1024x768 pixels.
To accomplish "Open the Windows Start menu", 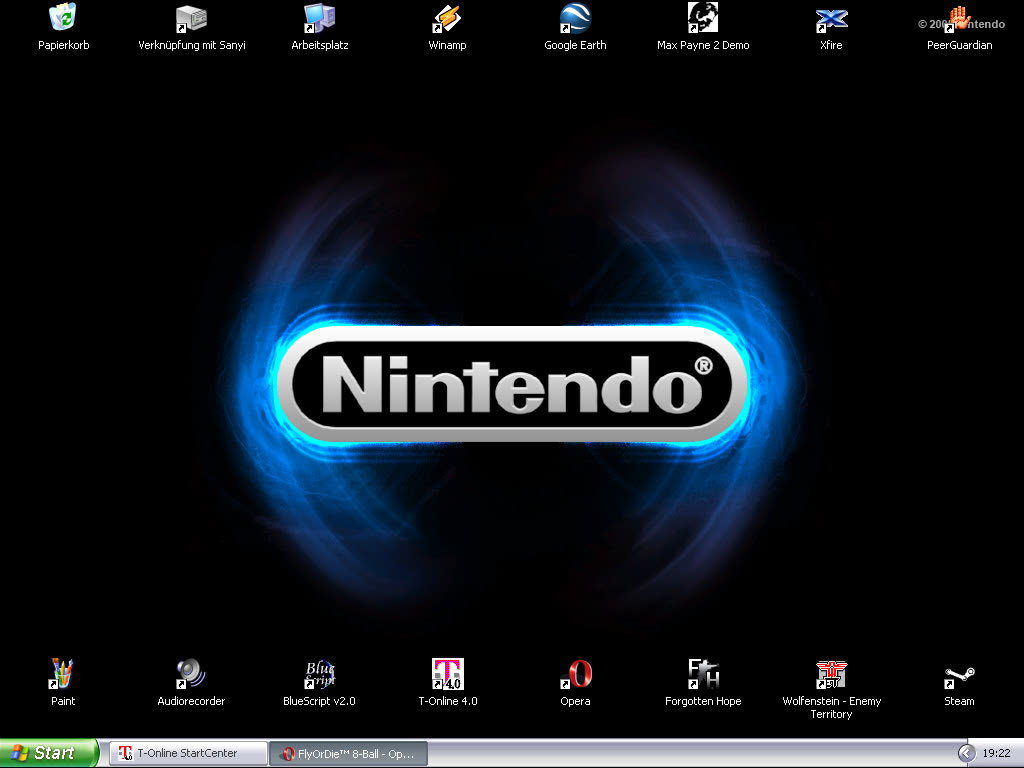I will pyautogui.click(x=48, y=753).
